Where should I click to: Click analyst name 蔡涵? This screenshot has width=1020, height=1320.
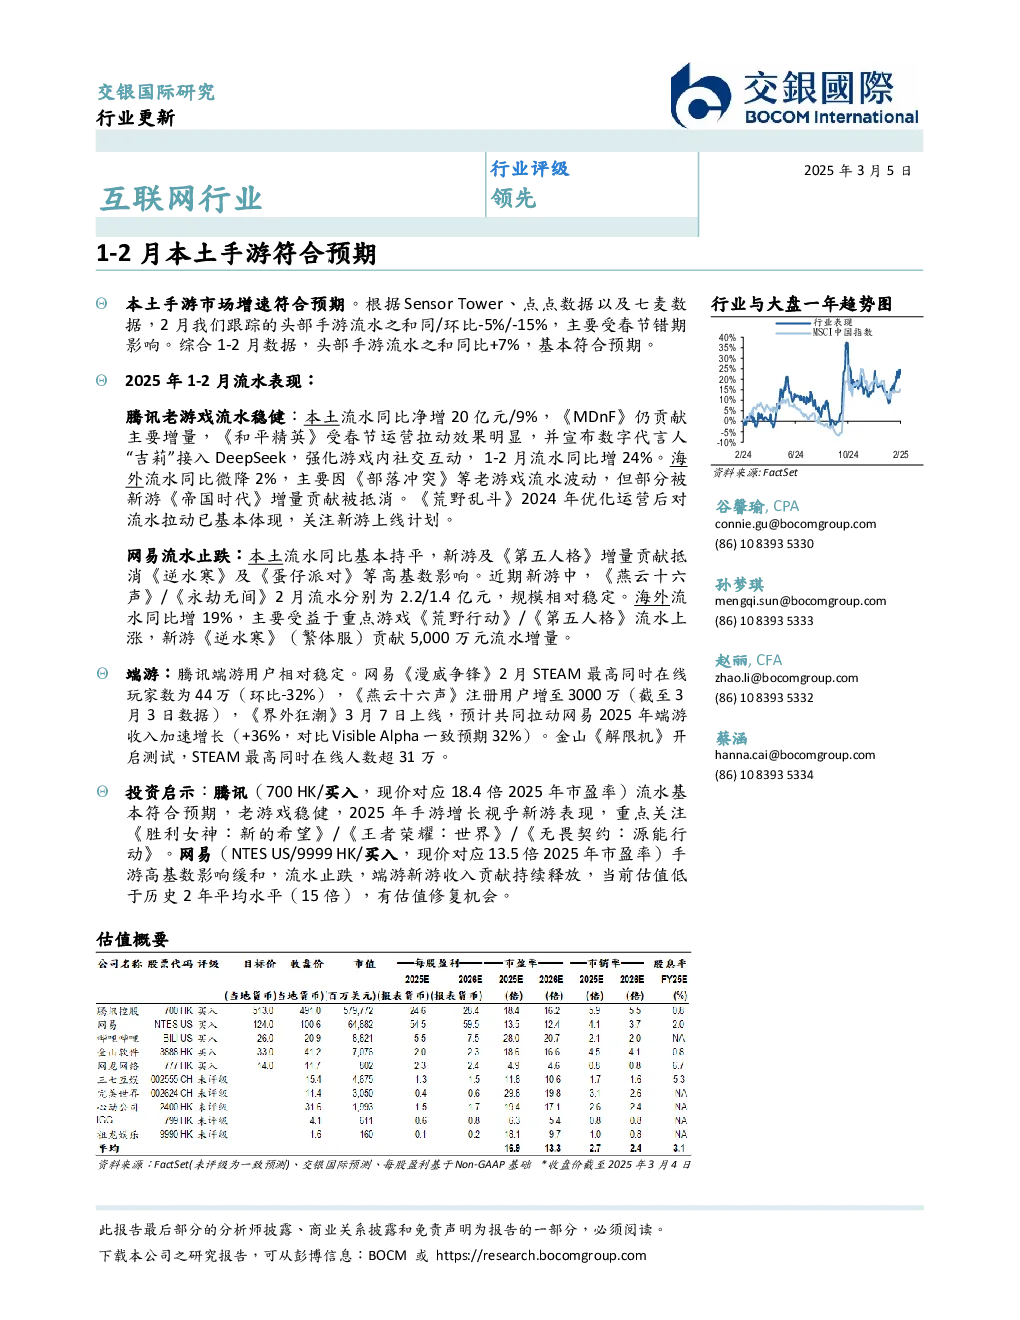point(731,738)
